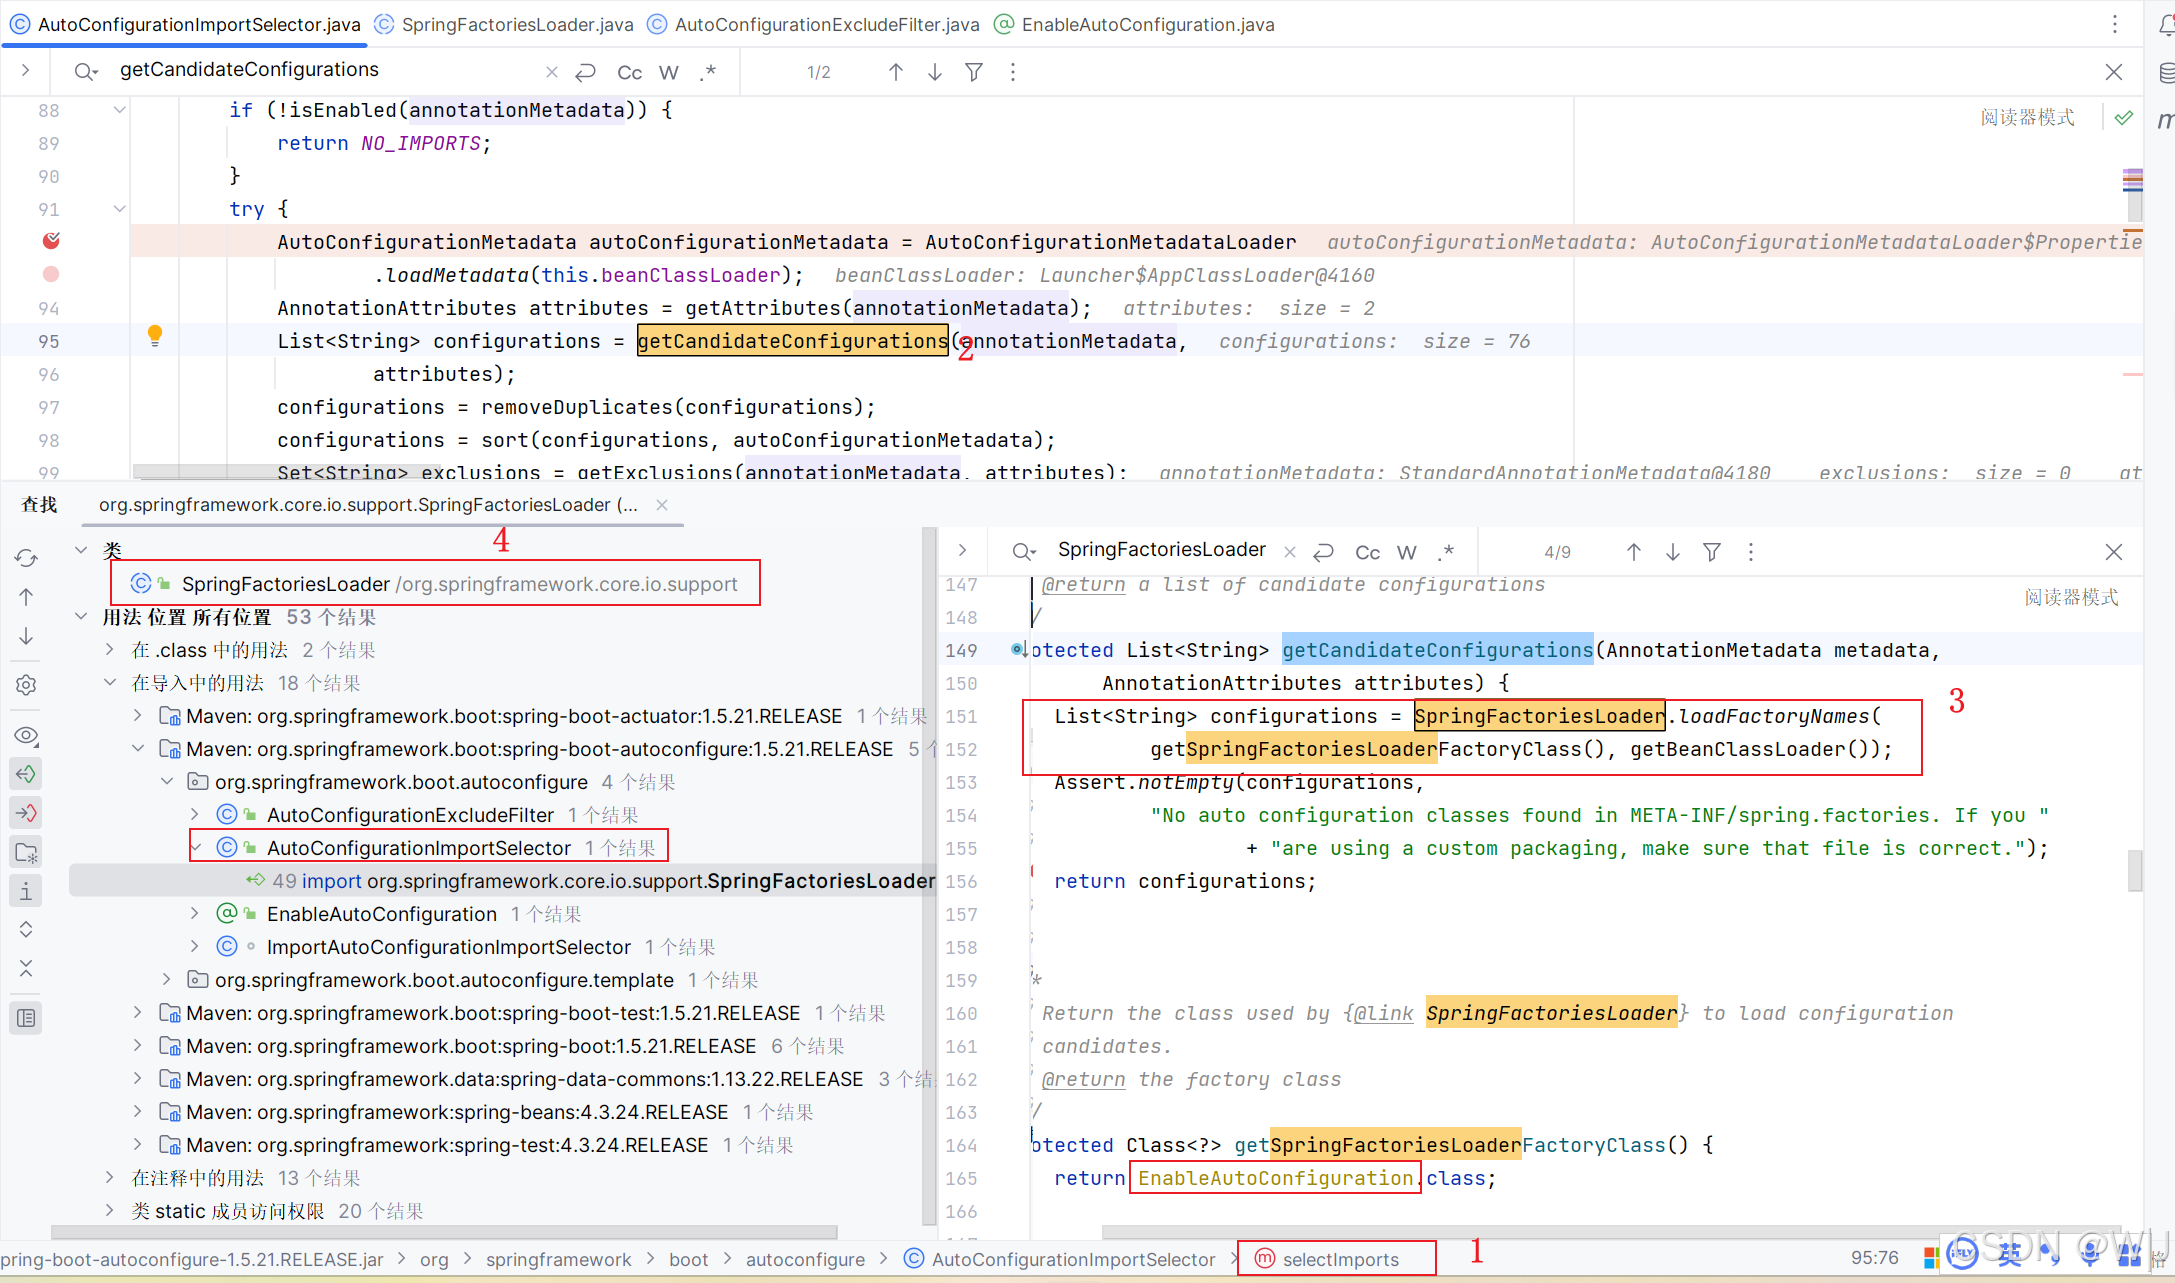The image size is (2175, 1283).
Task: Click the light bulb intention icon on line 95
Action: tap(155, 337)
